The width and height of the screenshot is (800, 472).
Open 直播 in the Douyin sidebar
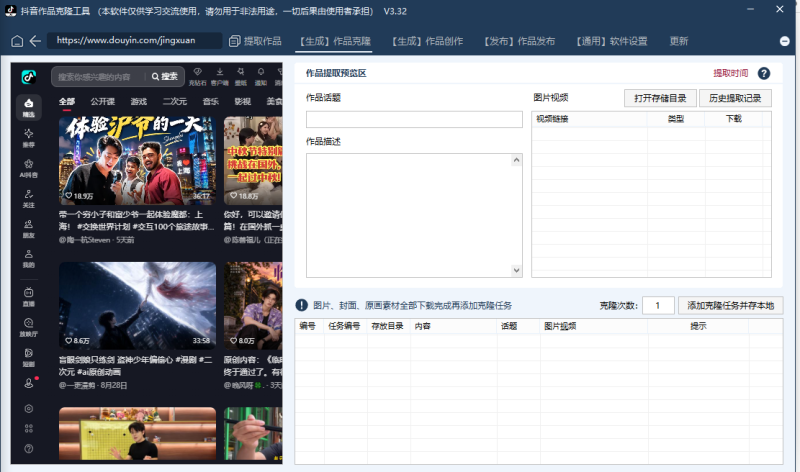tap(29, 297)
